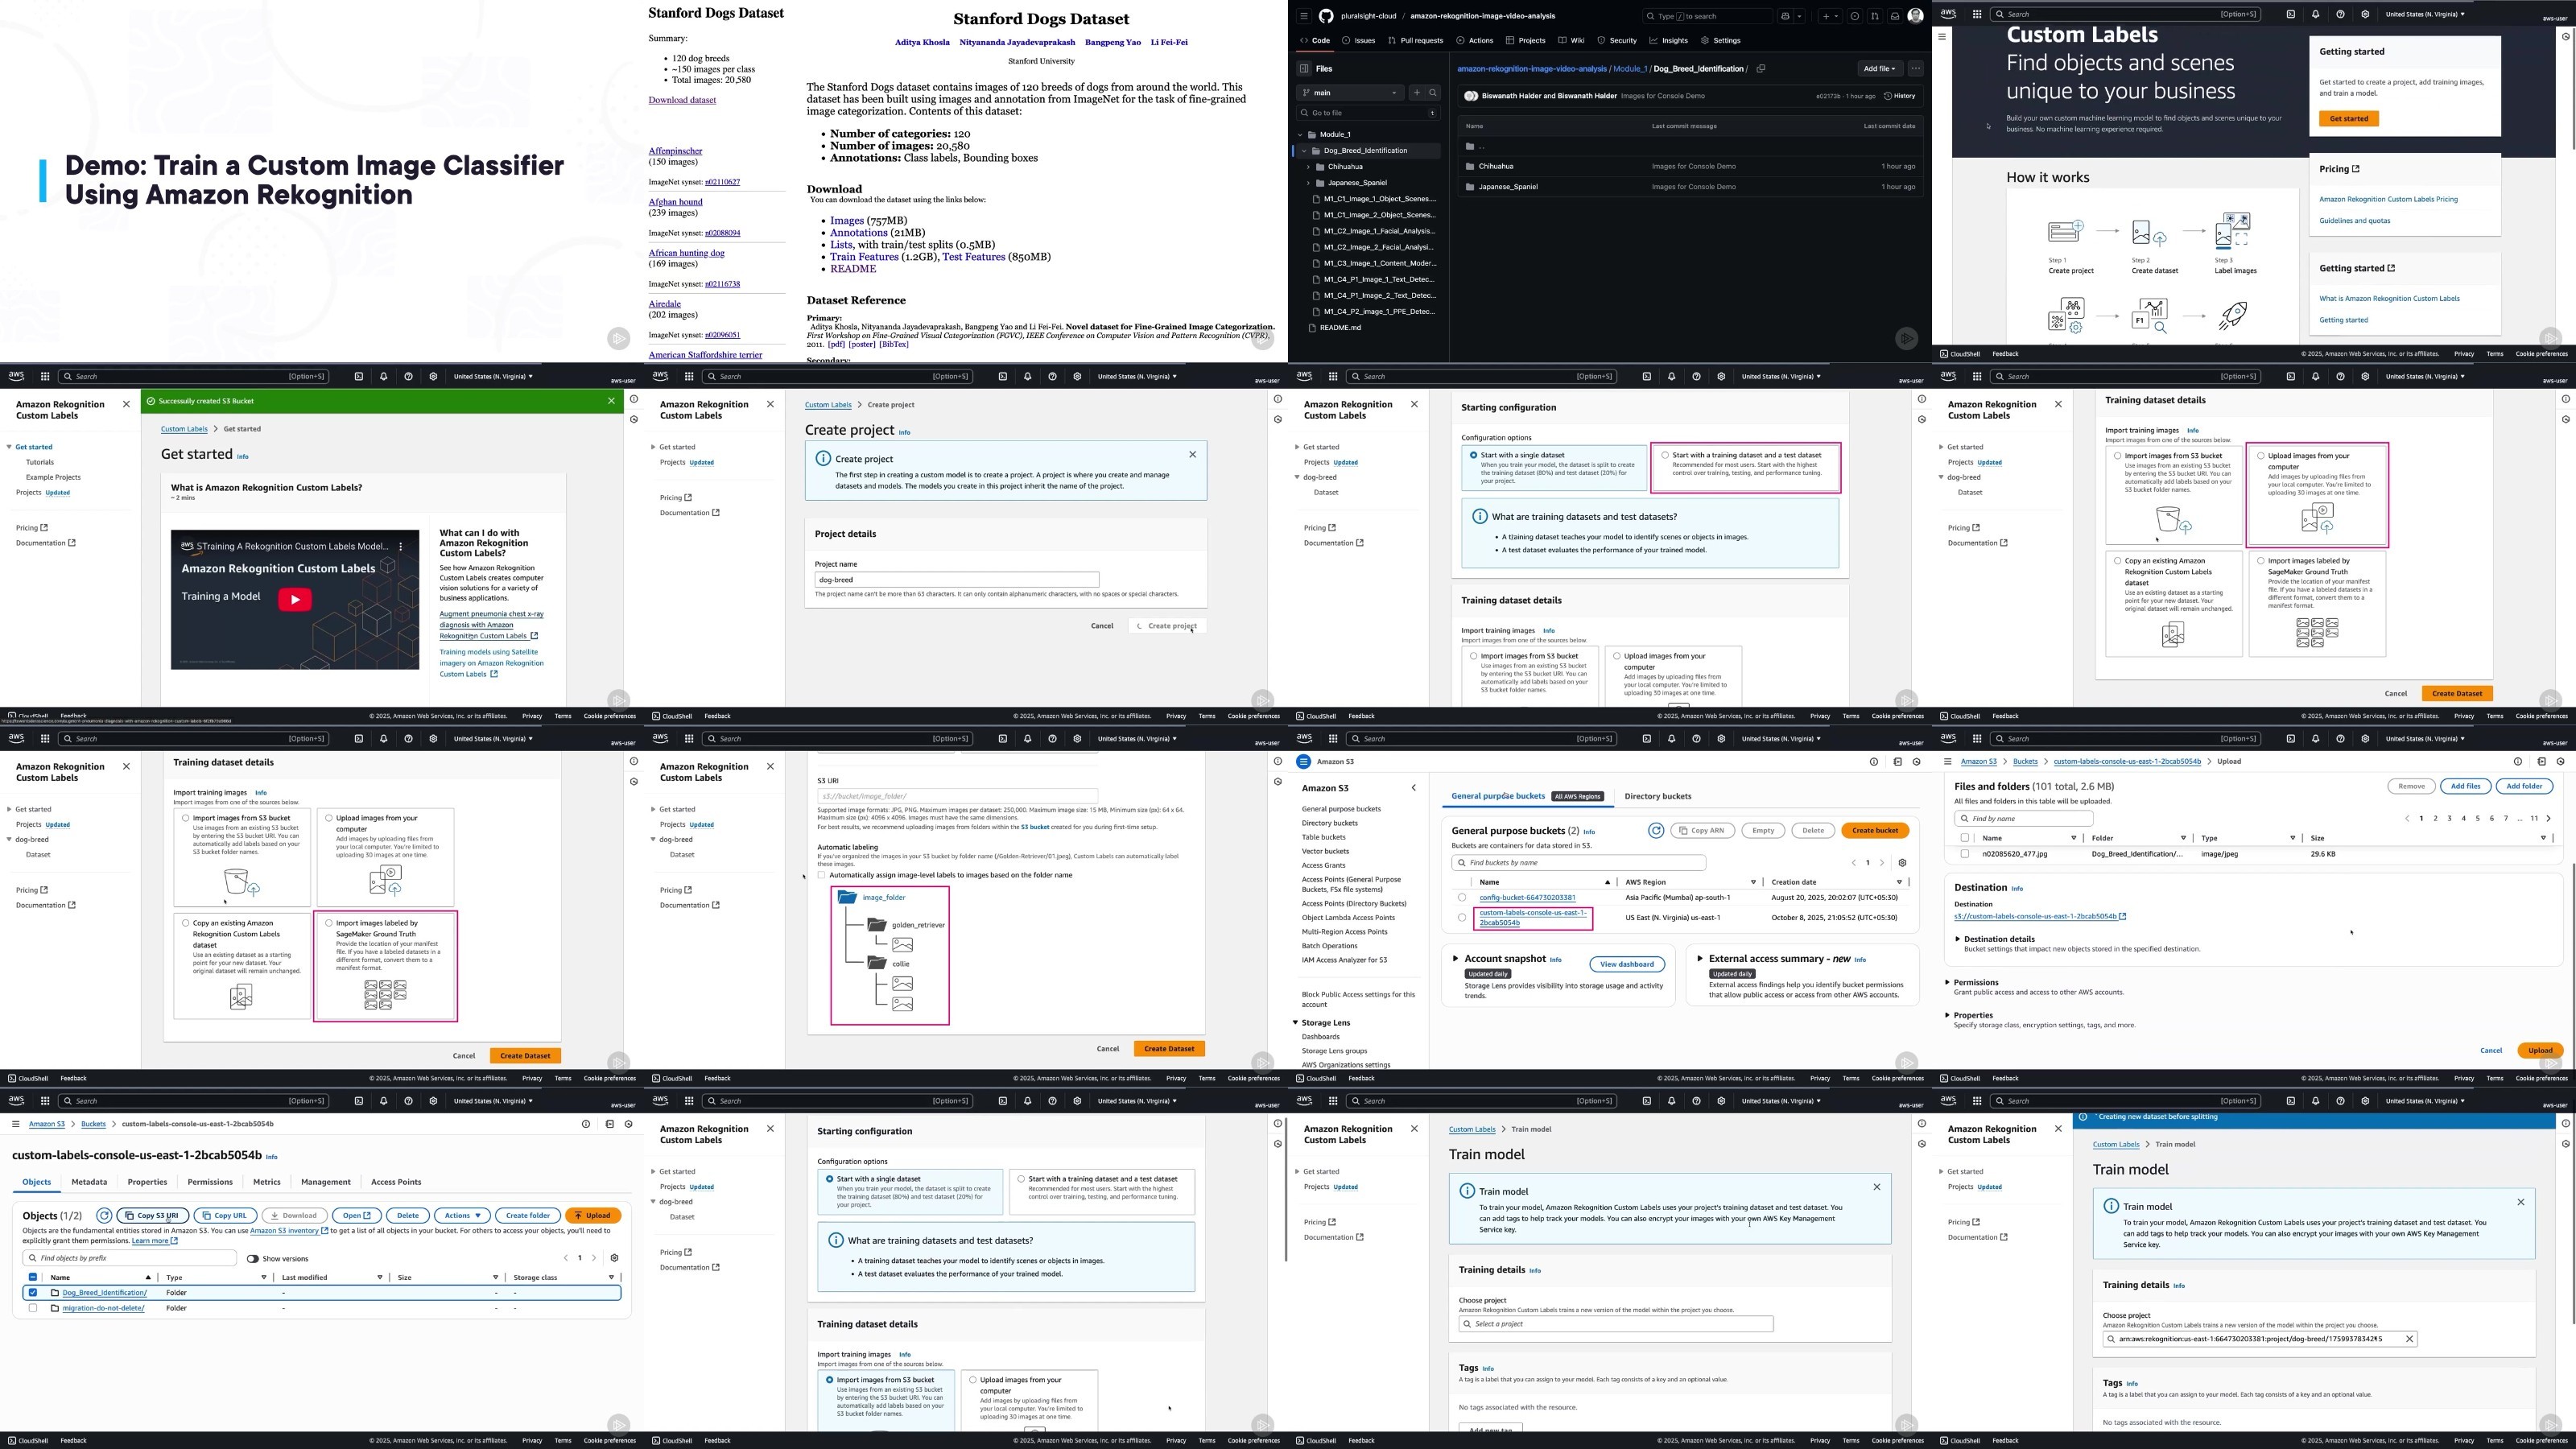The width and height of the screenshot is (2576, 1449).
Task: Open GitHub hamburger navigation menu beside Octocat
Action: click(1303, 16)
